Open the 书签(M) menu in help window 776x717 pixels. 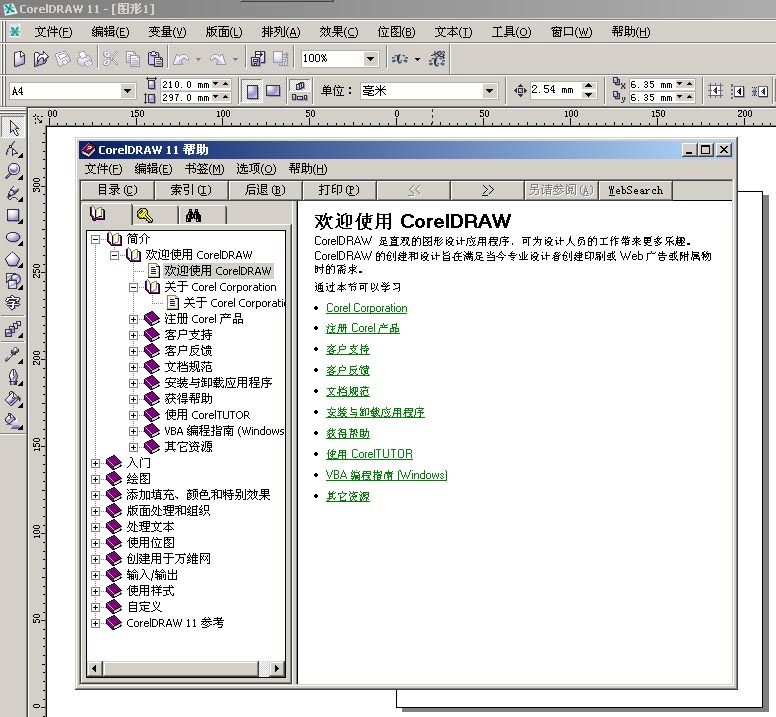pos(204,169)
